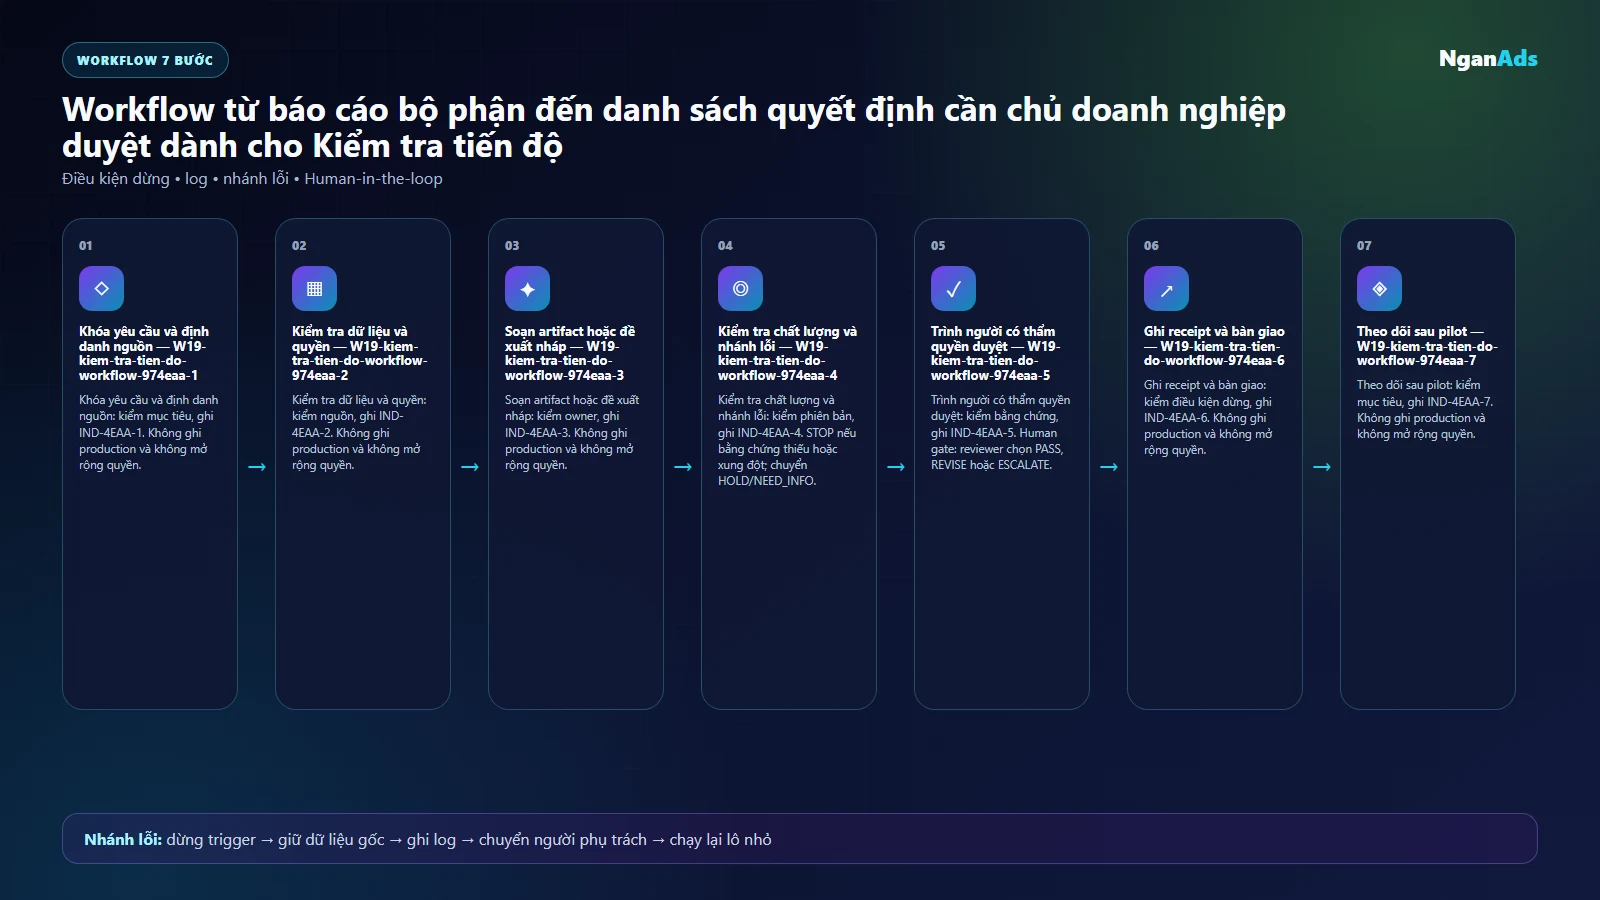Select the main Workflow slide title

[x=674, y=127]
